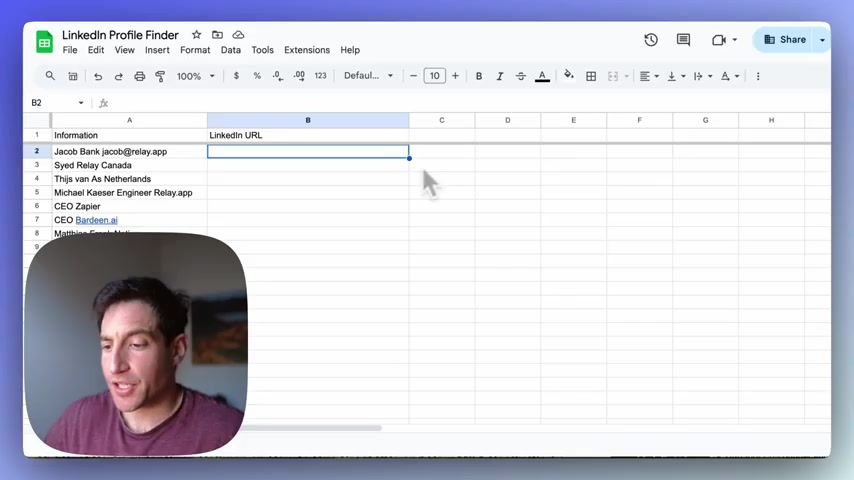Open the File menu

click(x=70, y=50)
